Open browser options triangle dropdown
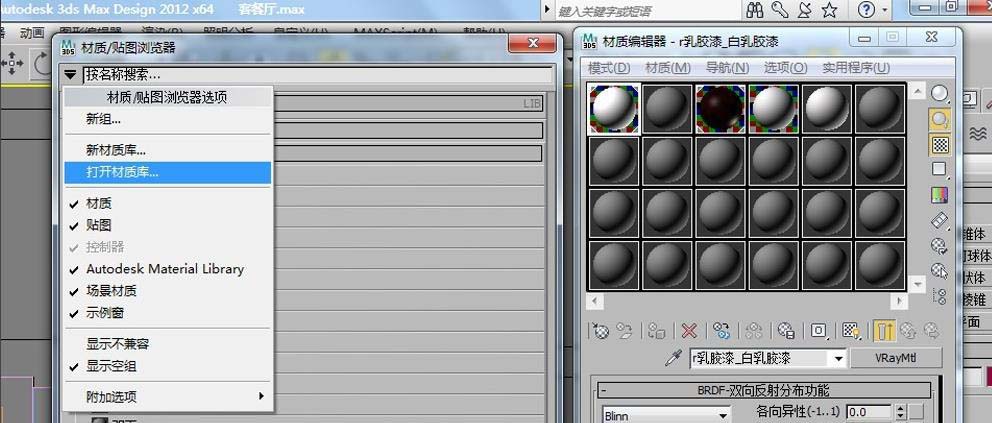This screenshot has width=992, height=423. (70, 75)
